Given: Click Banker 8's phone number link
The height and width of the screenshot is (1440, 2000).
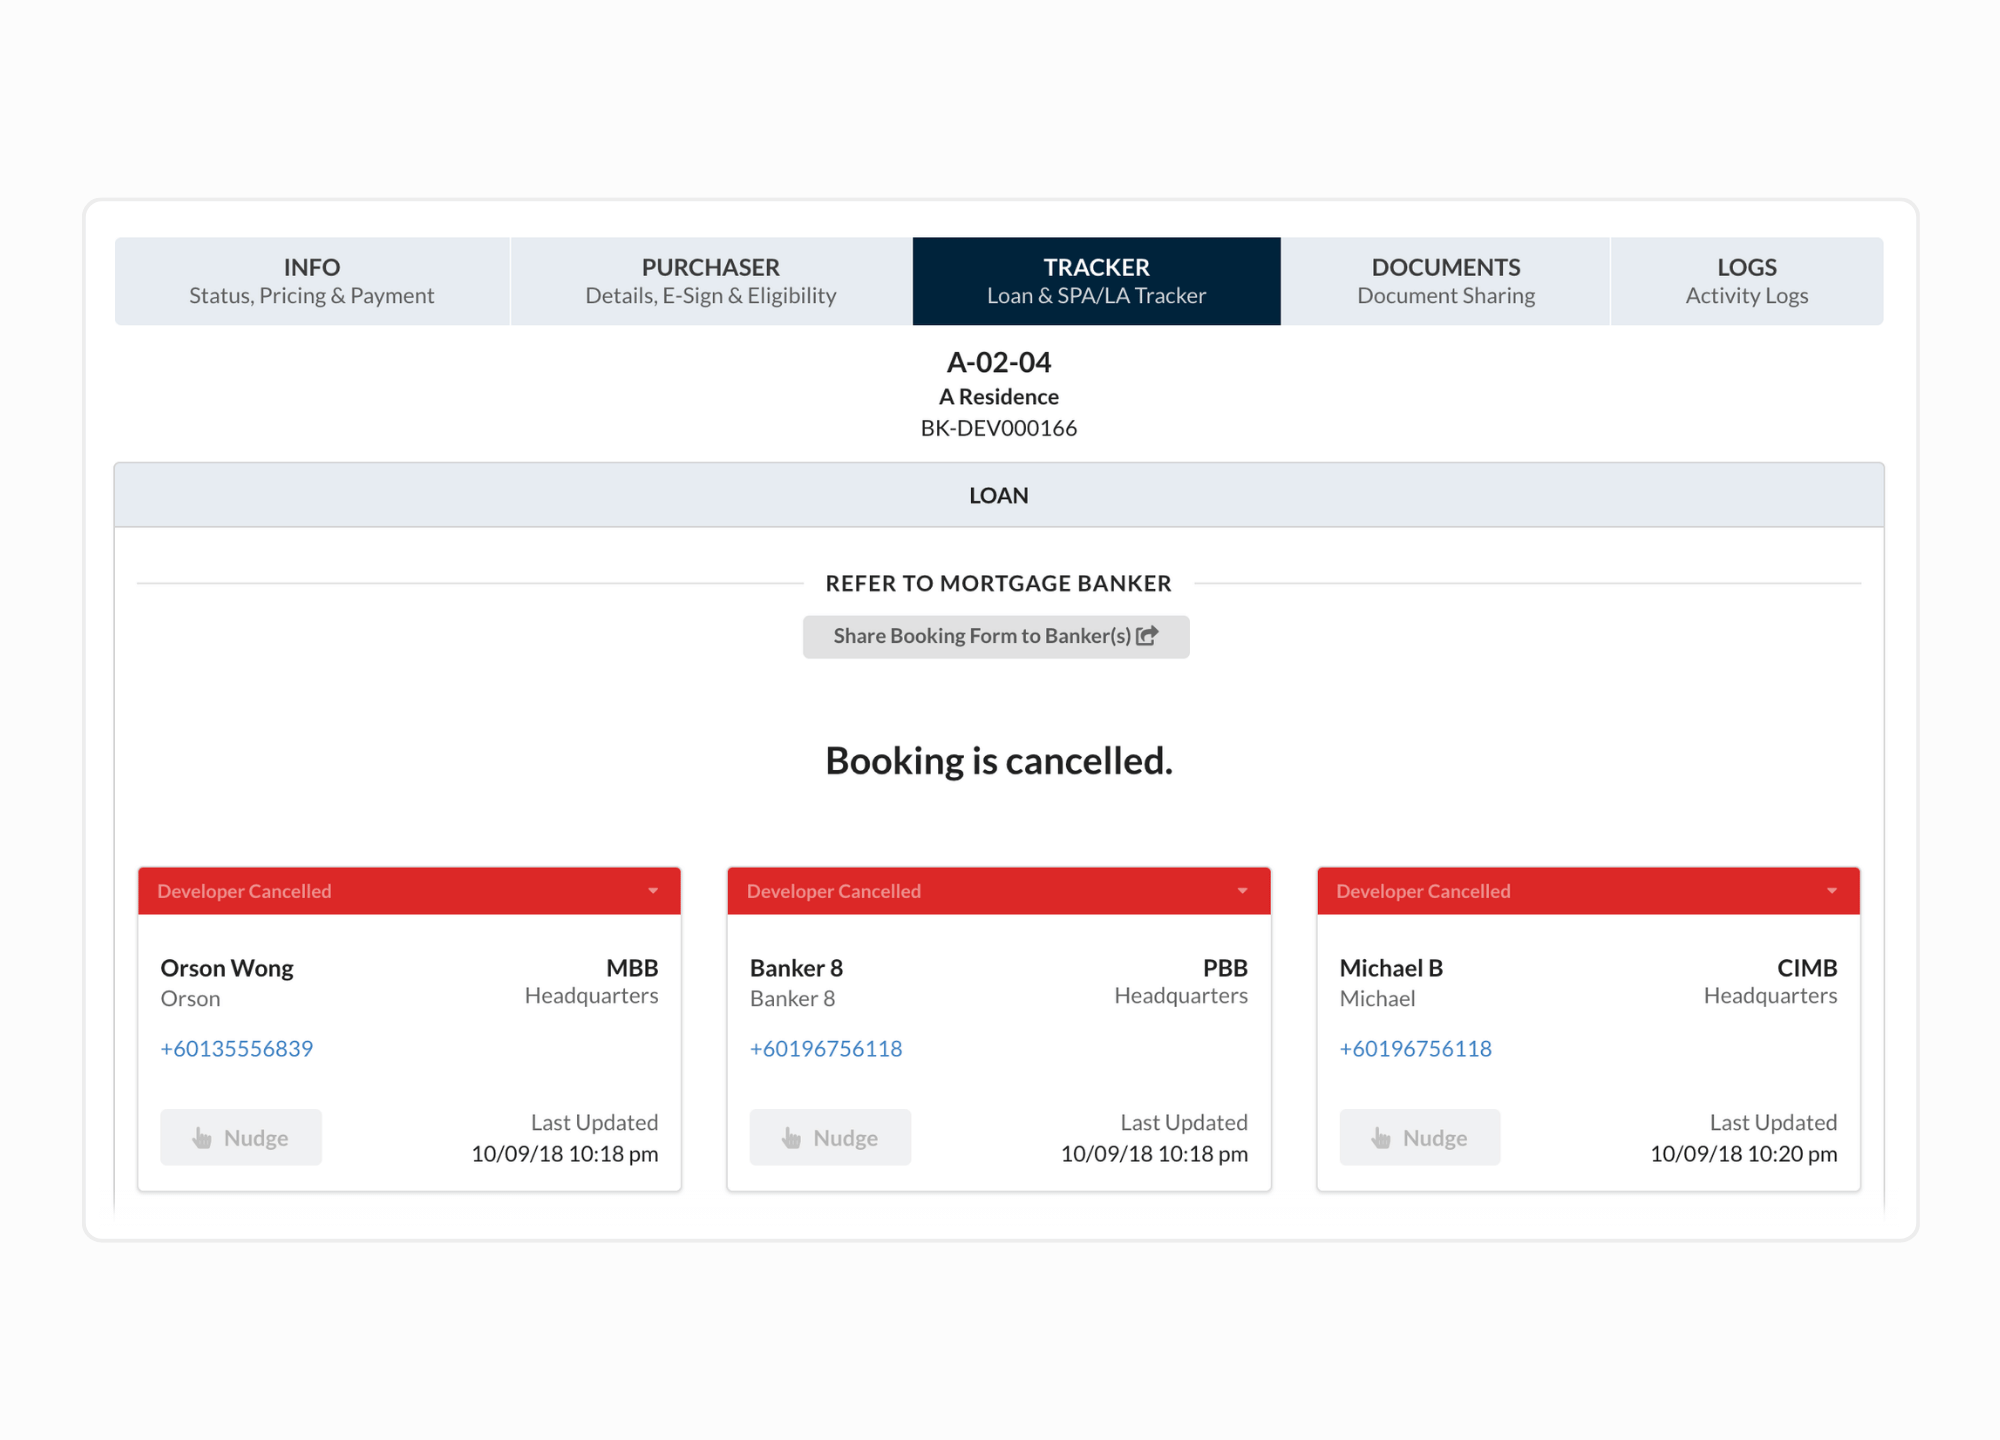Looking at the screenshot, I should (x=826, y=1048).
